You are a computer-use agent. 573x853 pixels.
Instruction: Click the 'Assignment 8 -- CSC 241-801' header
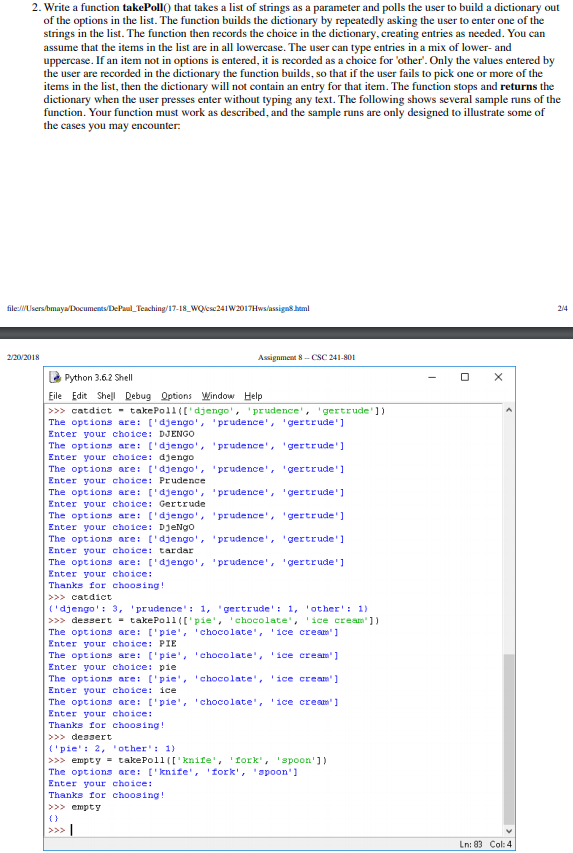click(x=306, y=357)
